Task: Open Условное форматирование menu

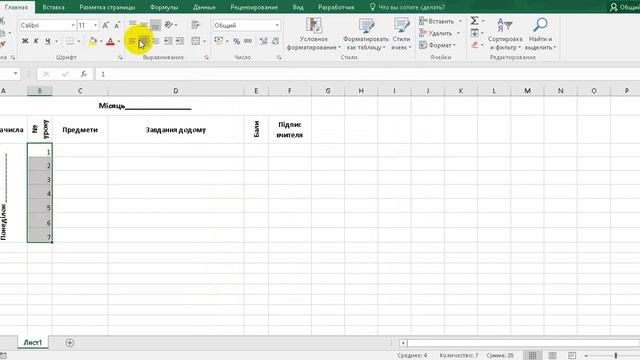Action: (x=313, y=34)
